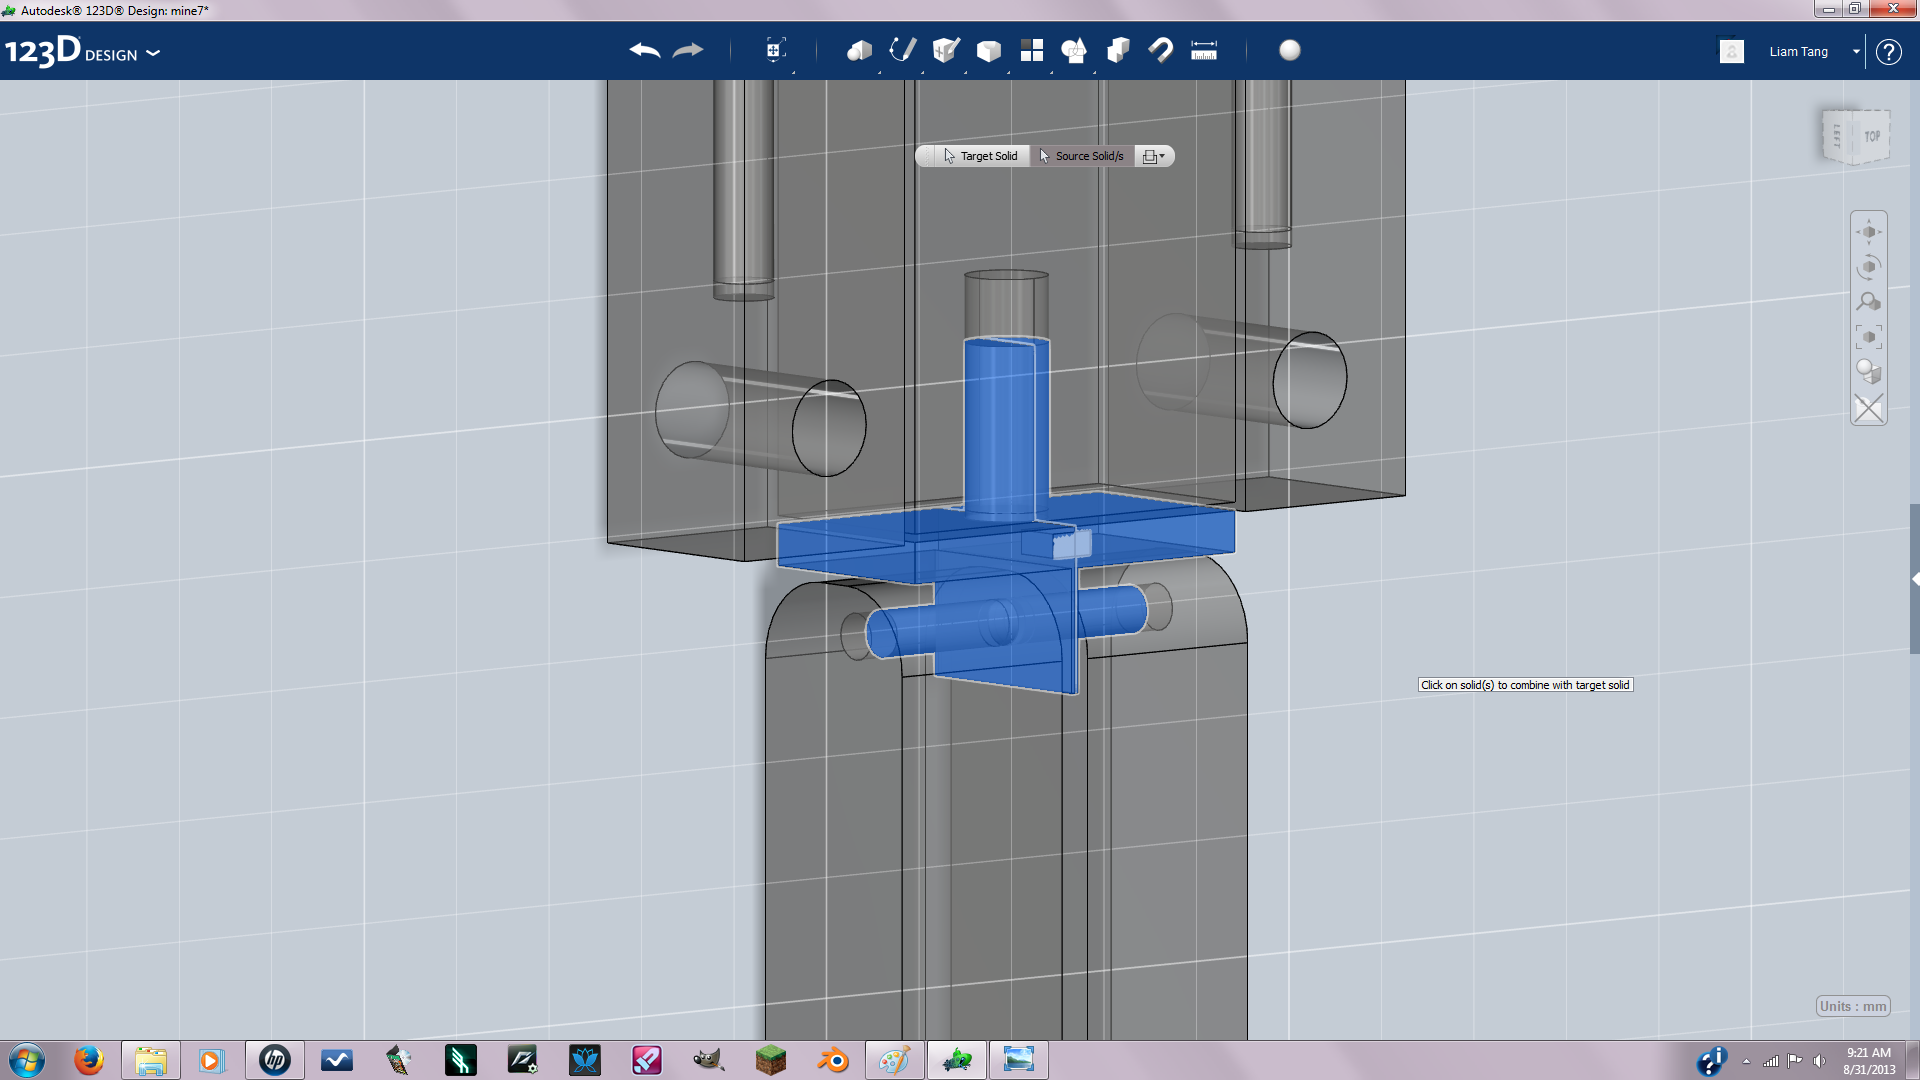Click the Units : mm button
Image resolution: width=1920 pixels, height=1080 pixels.
[1853, 1006]
